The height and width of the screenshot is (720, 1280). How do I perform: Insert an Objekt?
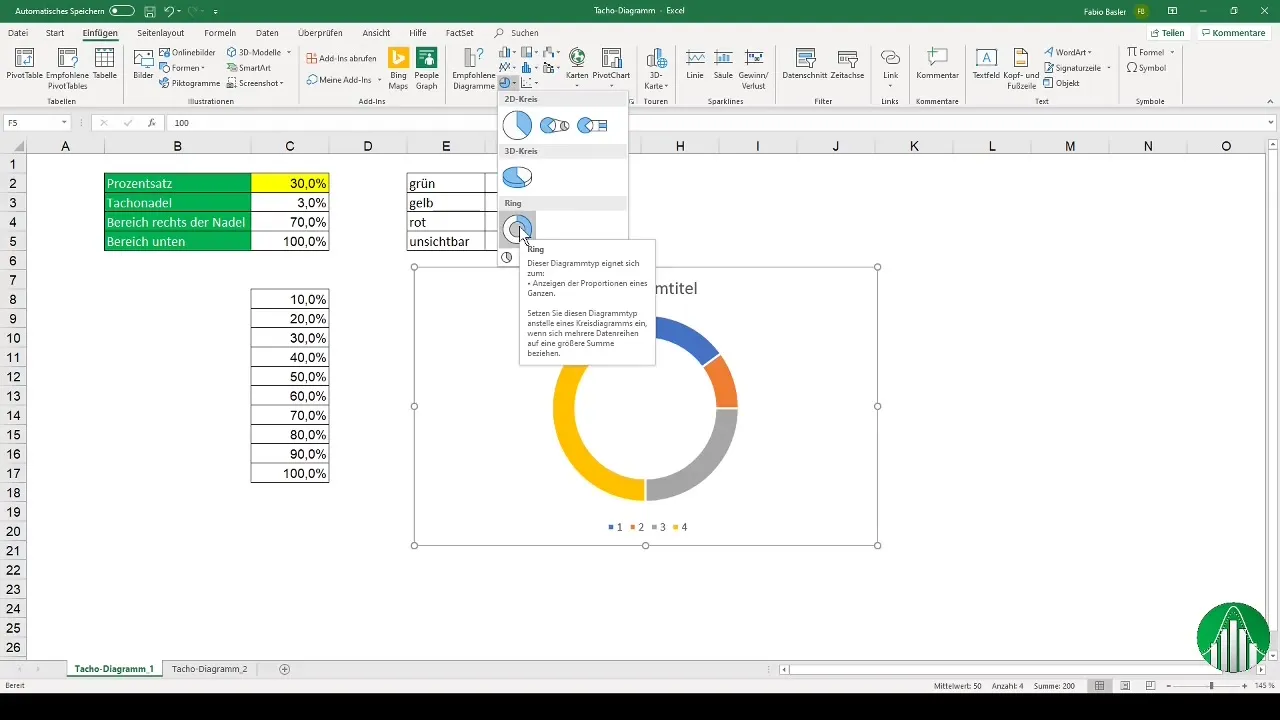tap(1061, 83)
